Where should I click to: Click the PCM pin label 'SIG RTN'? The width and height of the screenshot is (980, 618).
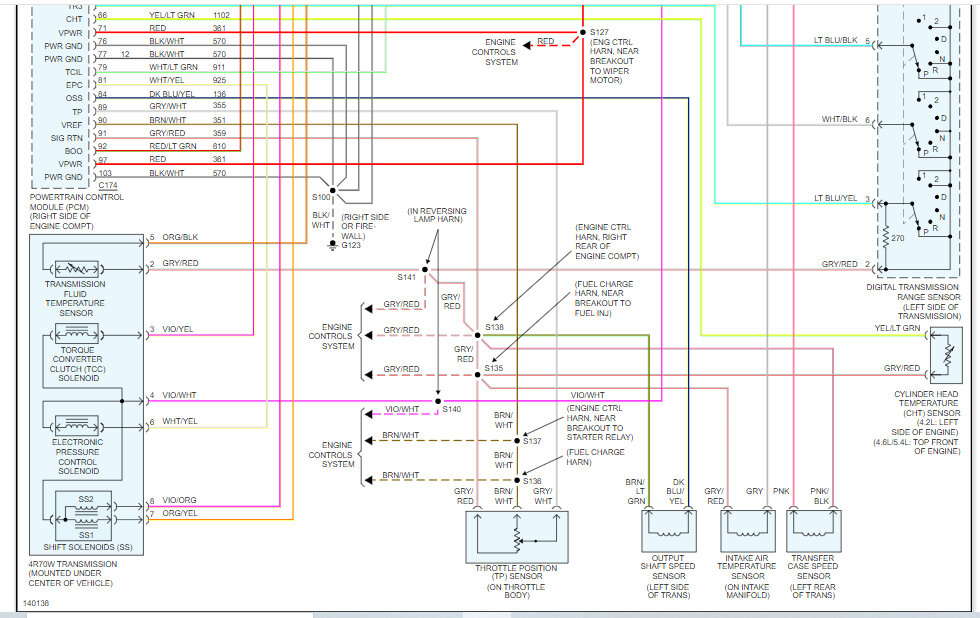(66, 138)
